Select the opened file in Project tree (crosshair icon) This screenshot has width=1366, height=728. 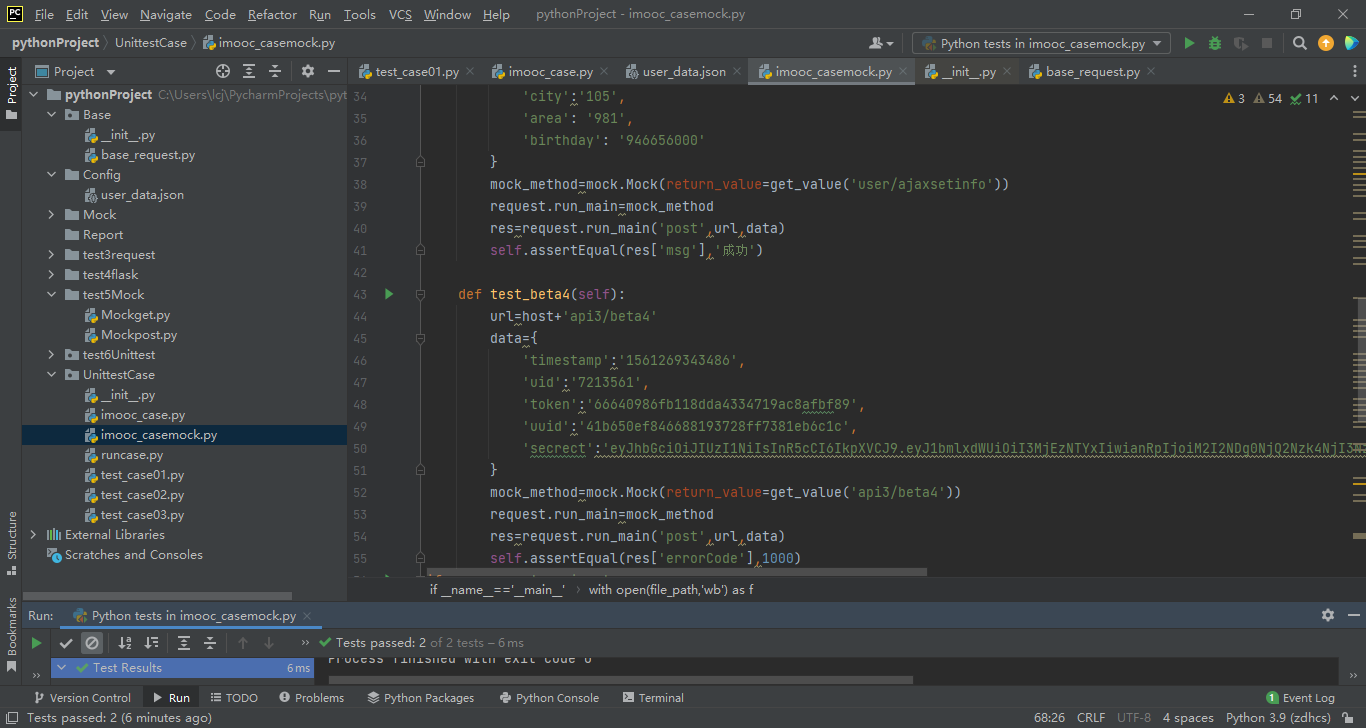click(x=223, y=71)
